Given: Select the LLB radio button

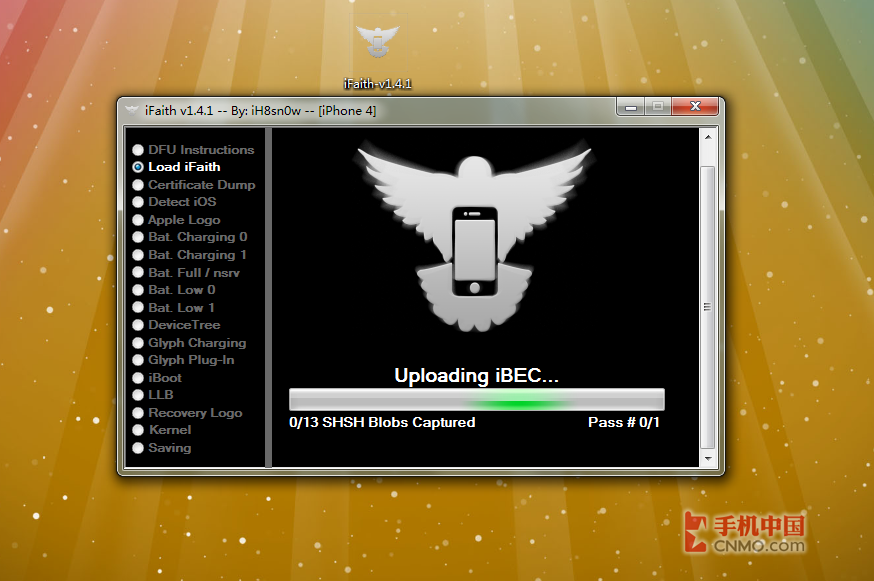Looking at the screenshot, I should point(138,395).
